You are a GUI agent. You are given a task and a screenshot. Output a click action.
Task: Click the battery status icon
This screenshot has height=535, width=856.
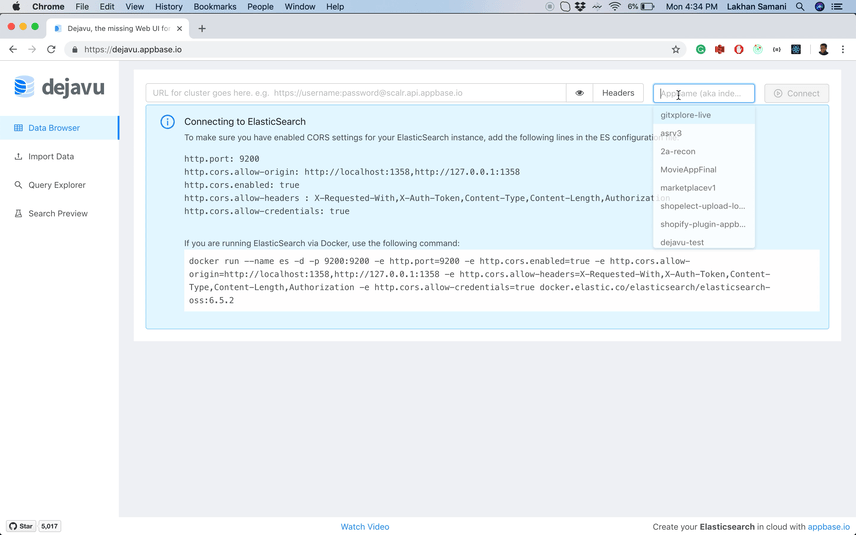pyautogui.click(x=647, y=7)
